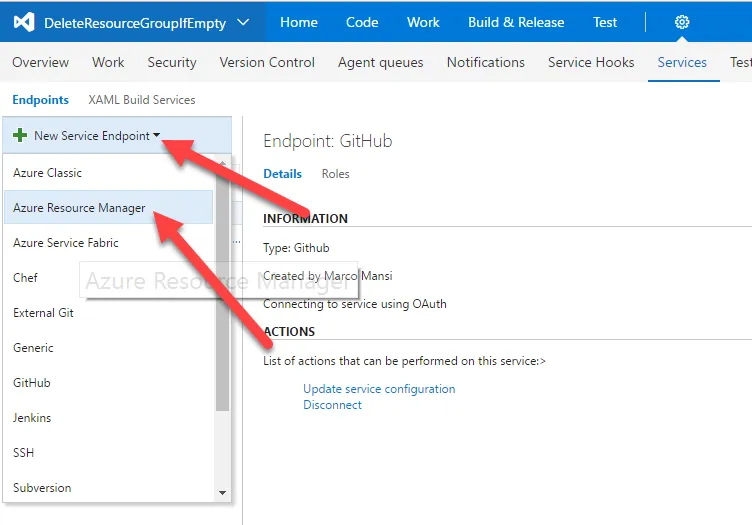The image size is (752, 525).
Task: Go to the Service Hooks tab
Action: point(591,62)
